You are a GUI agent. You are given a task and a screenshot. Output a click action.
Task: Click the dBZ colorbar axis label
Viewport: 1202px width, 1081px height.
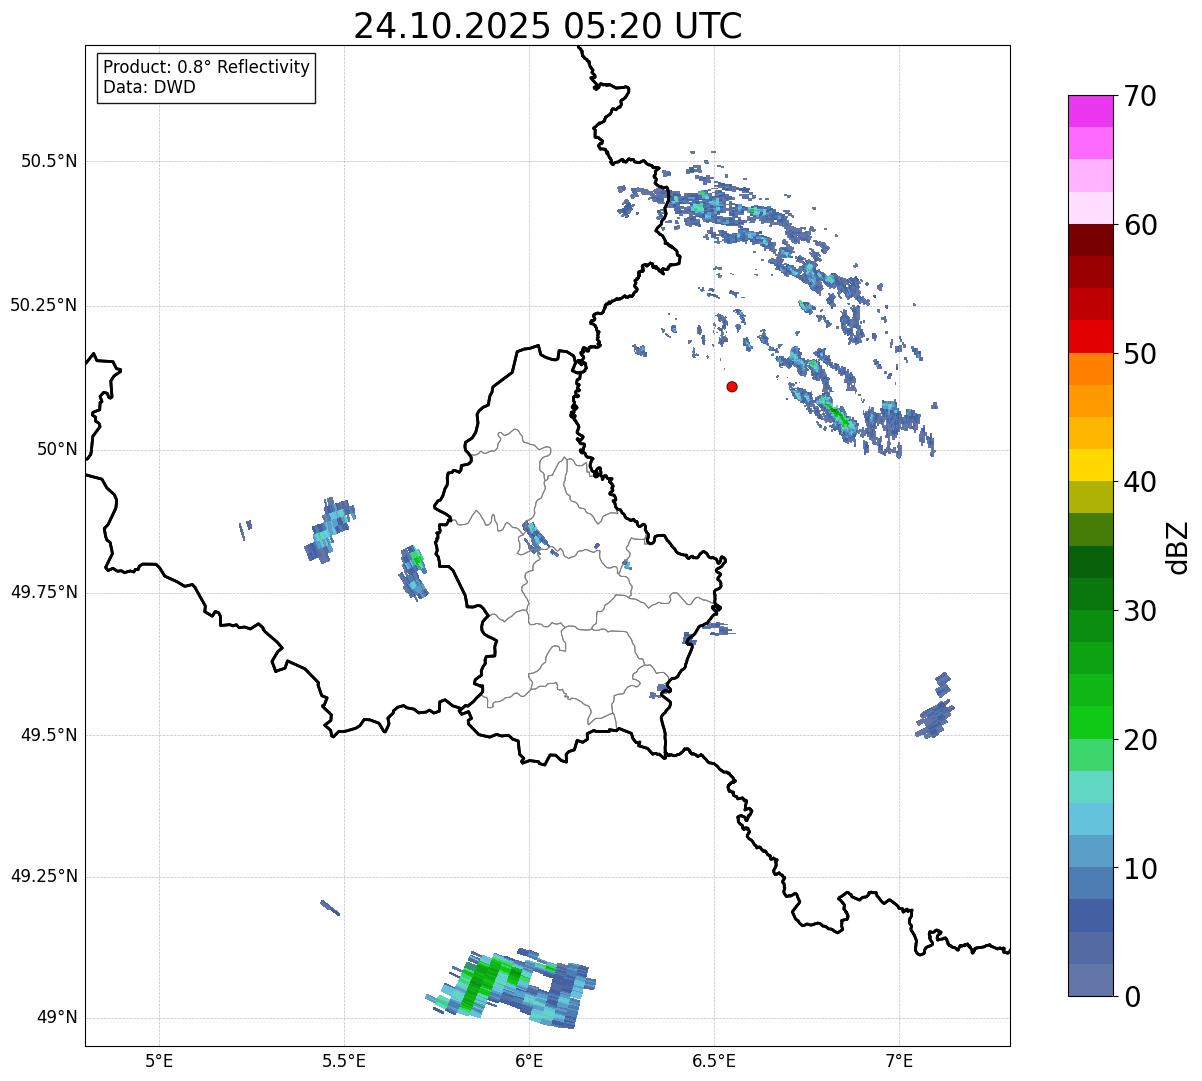[x=1179, y=547]
